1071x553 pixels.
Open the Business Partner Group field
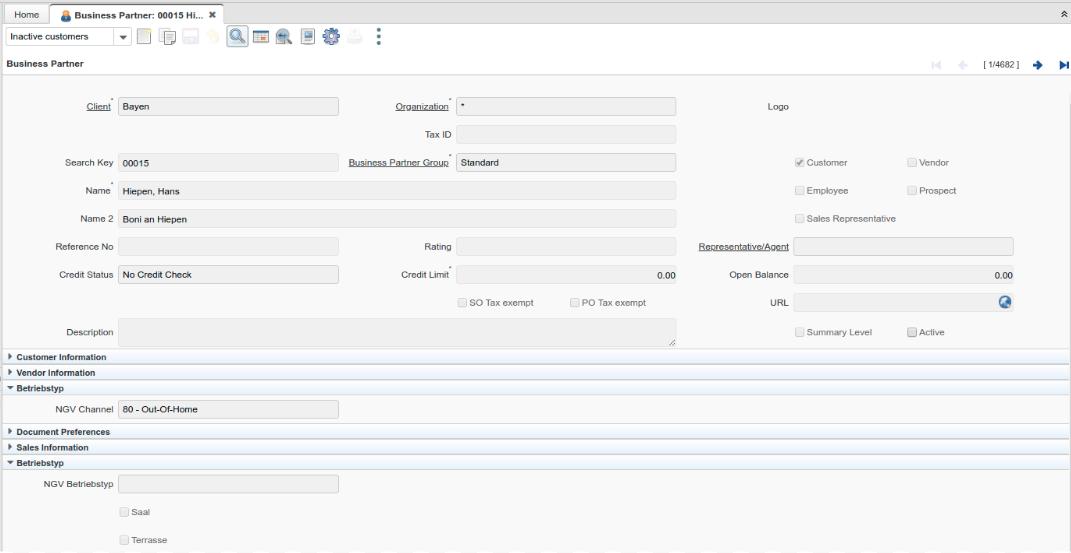[566, 162]
